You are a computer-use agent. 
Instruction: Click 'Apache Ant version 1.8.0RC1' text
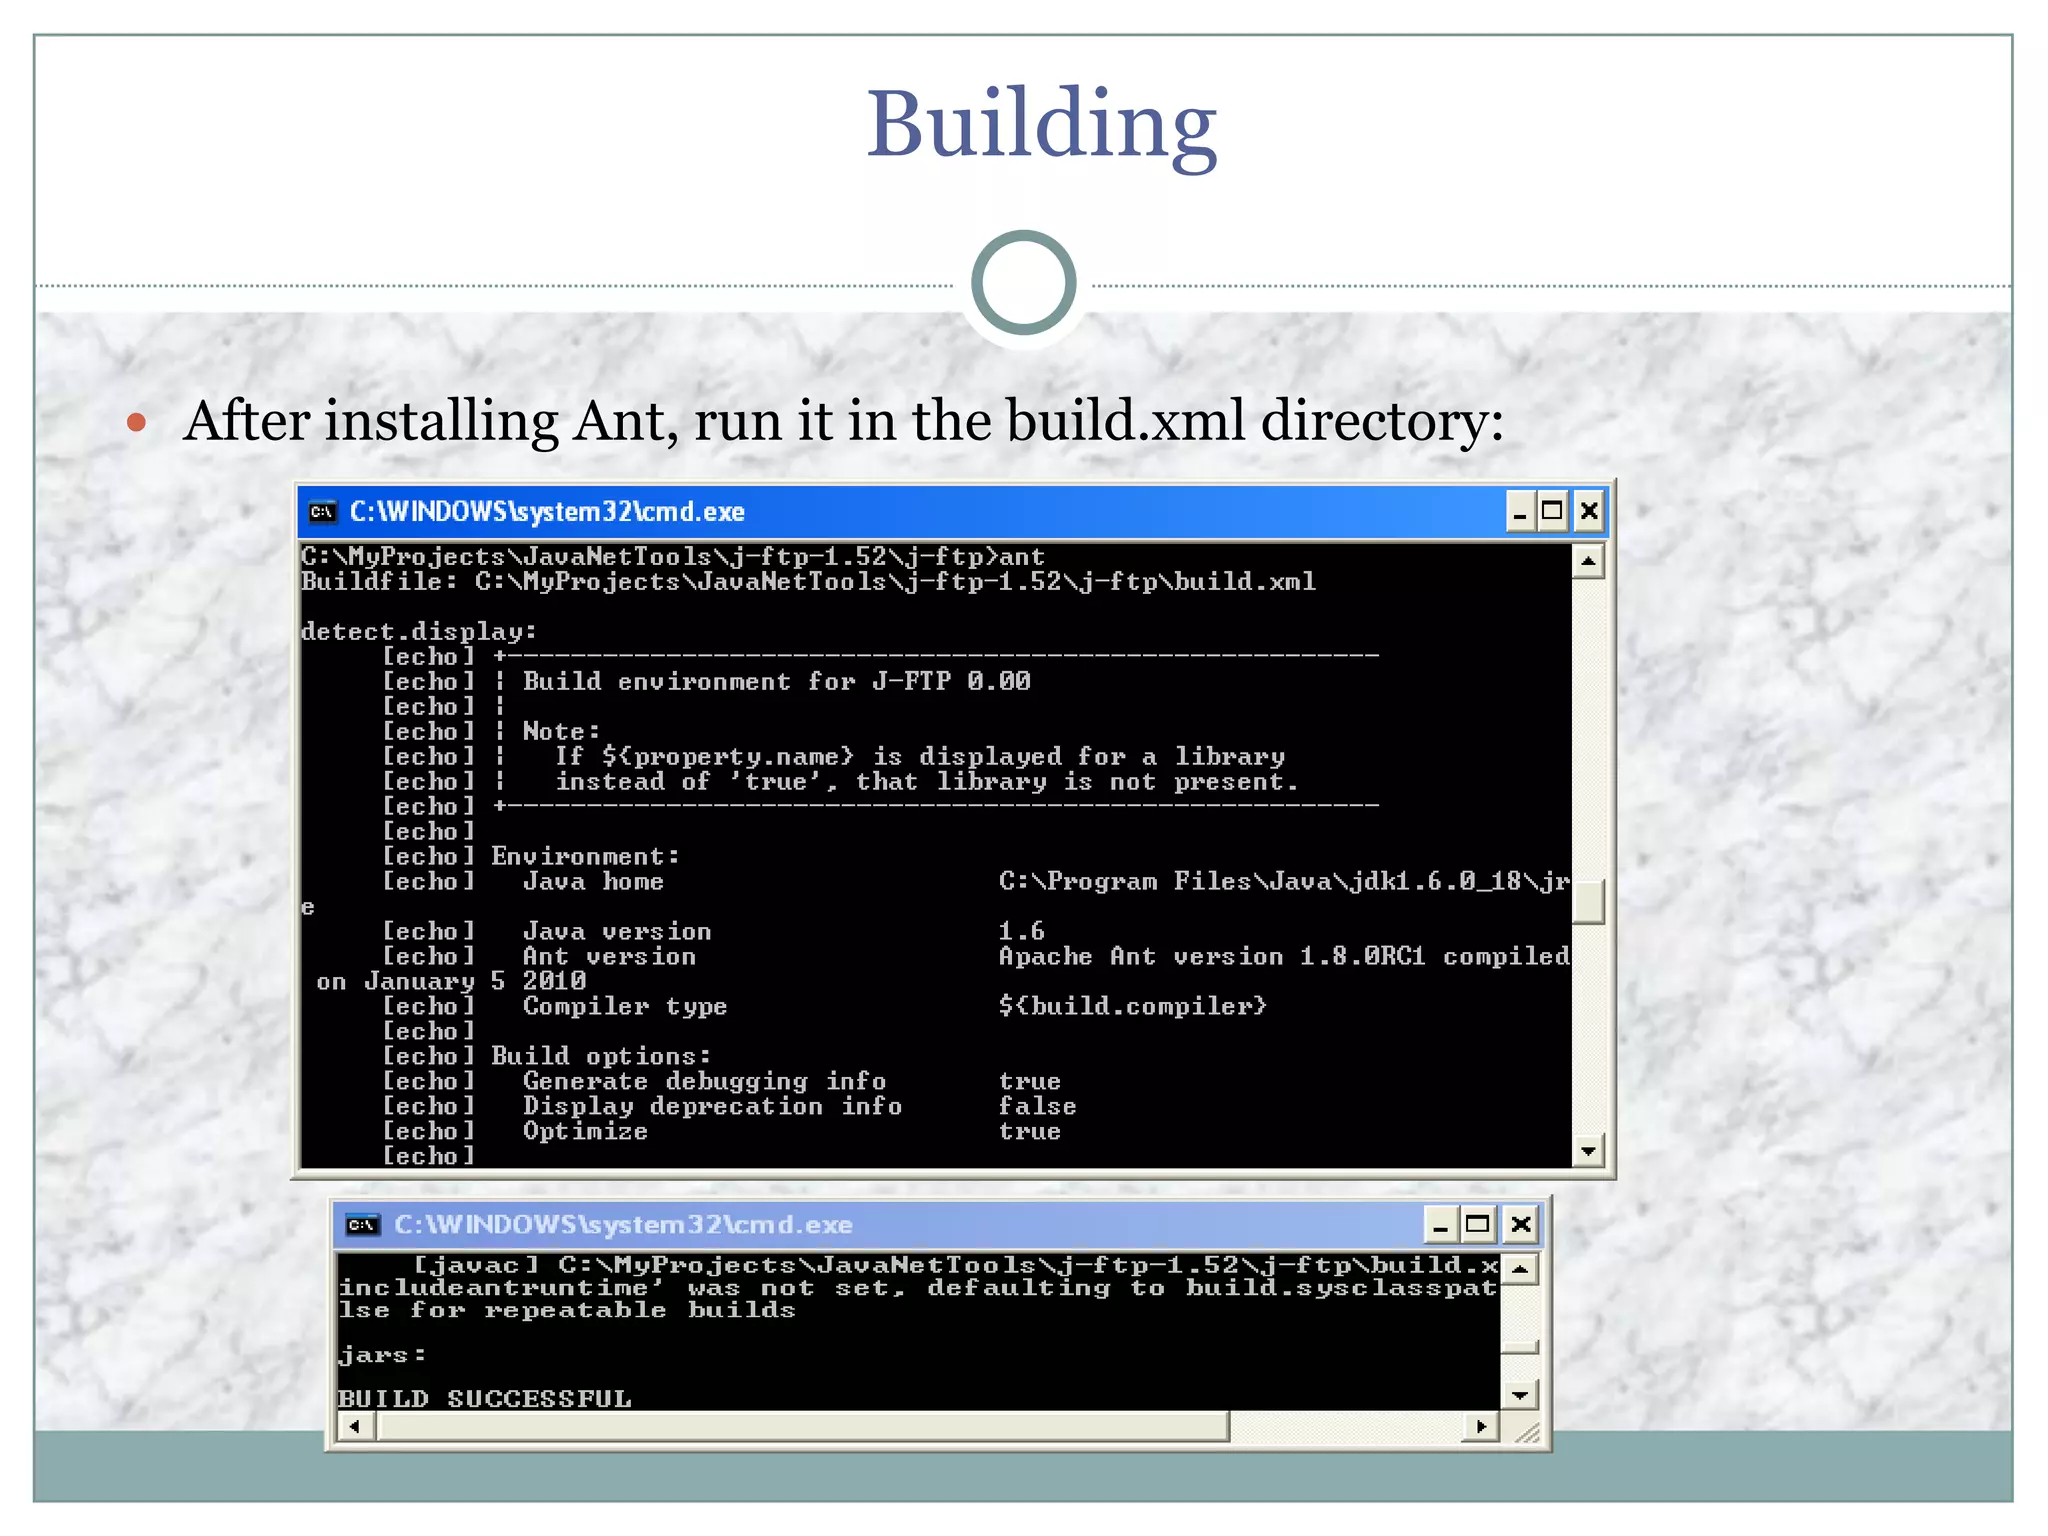(x=1211, y=957)
